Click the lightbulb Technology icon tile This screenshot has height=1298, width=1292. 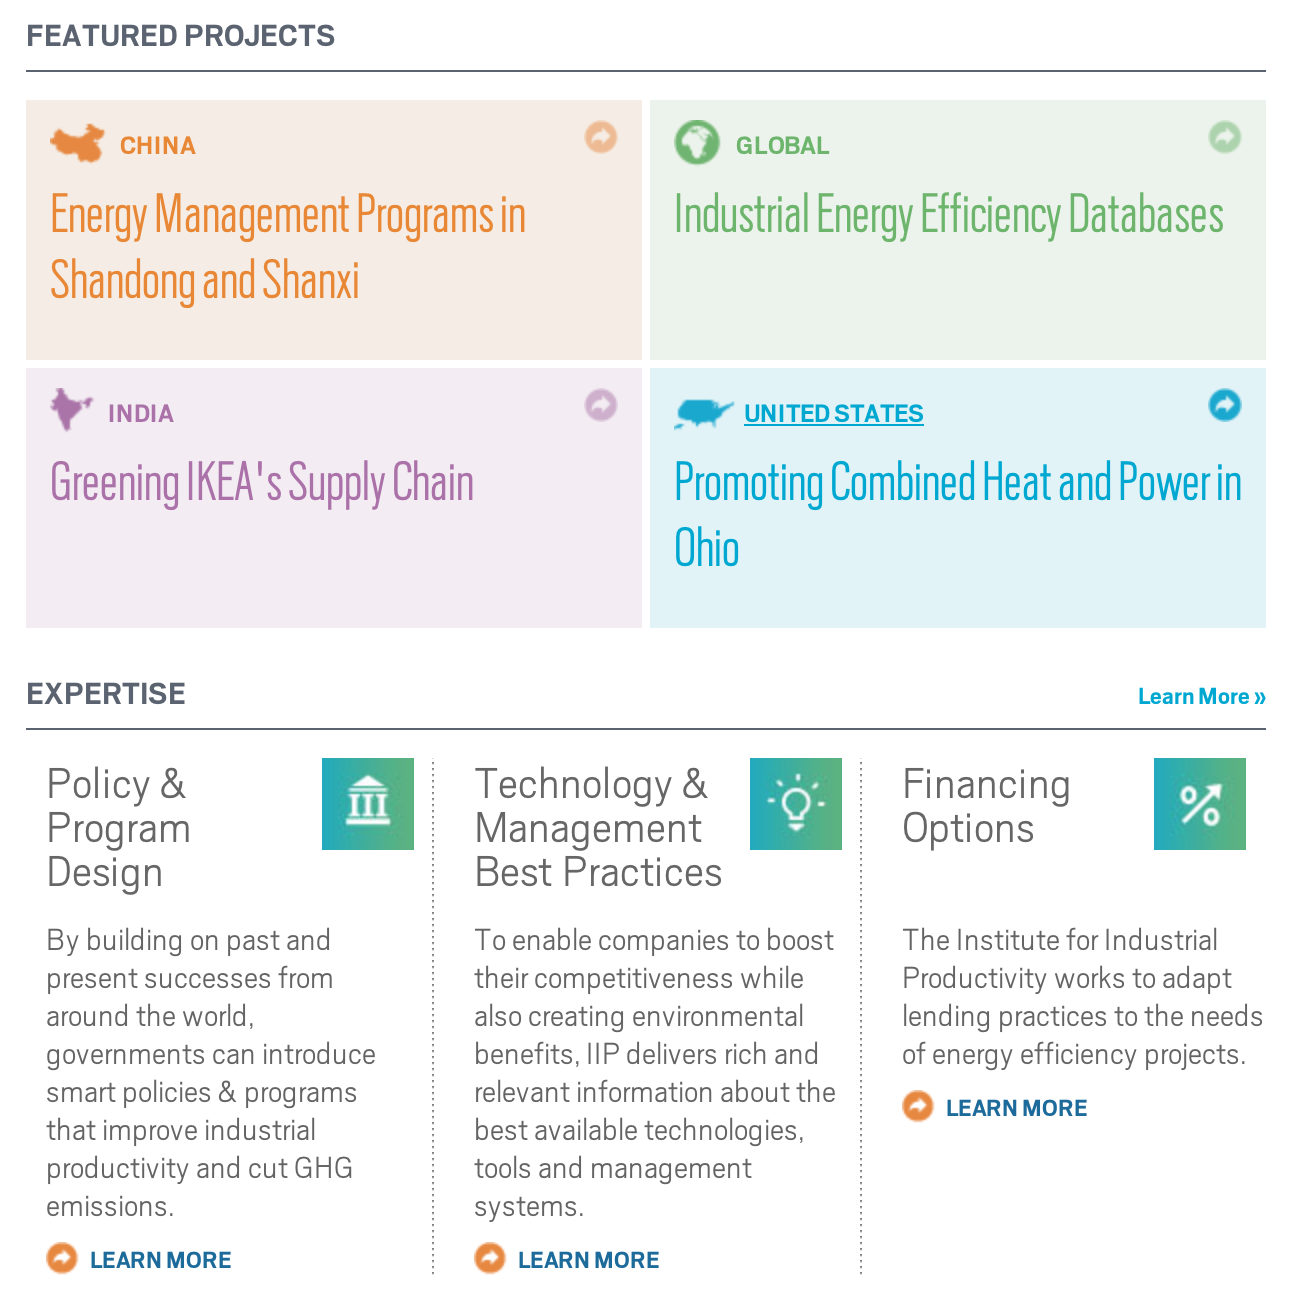pos(796,804)
